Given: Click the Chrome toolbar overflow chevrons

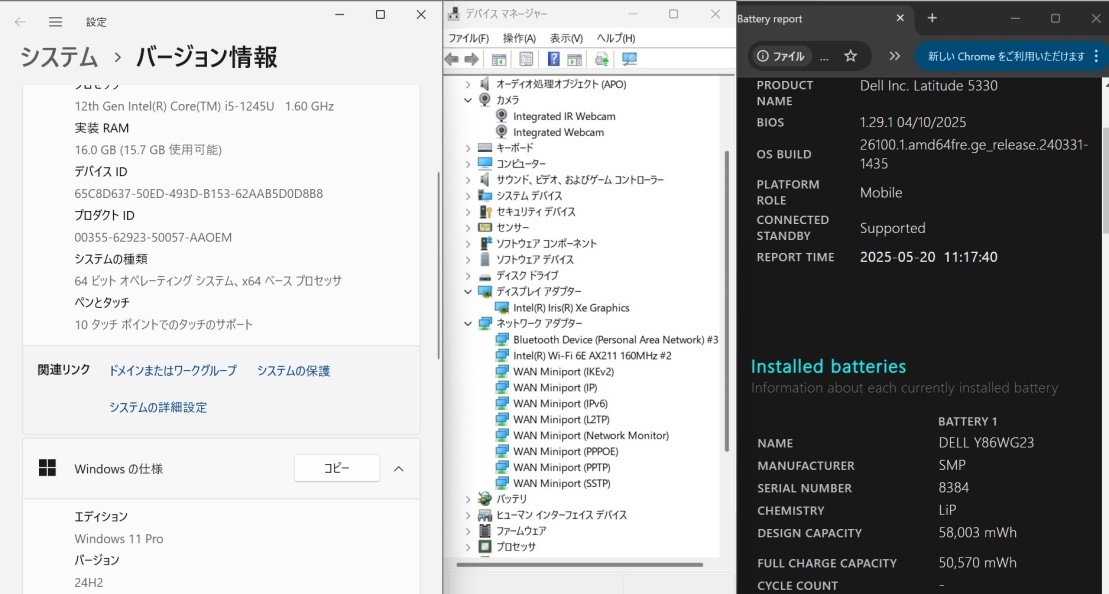Looking at the screenshot, I should [895, 57].
